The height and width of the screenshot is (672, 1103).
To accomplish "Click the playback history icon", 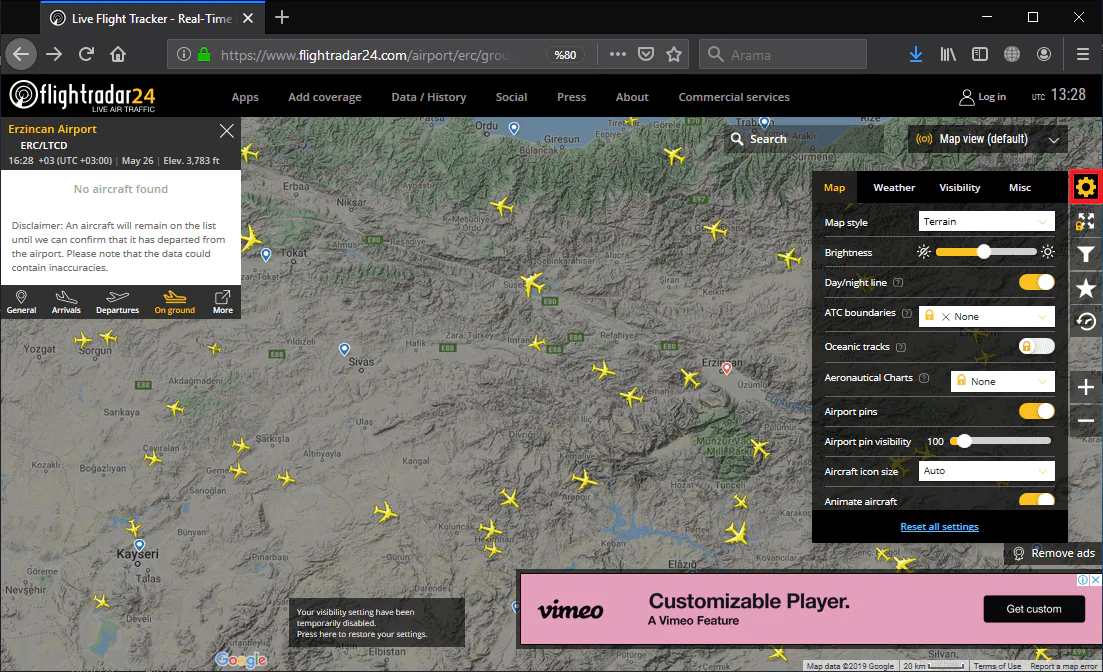I will (1086, 321).
